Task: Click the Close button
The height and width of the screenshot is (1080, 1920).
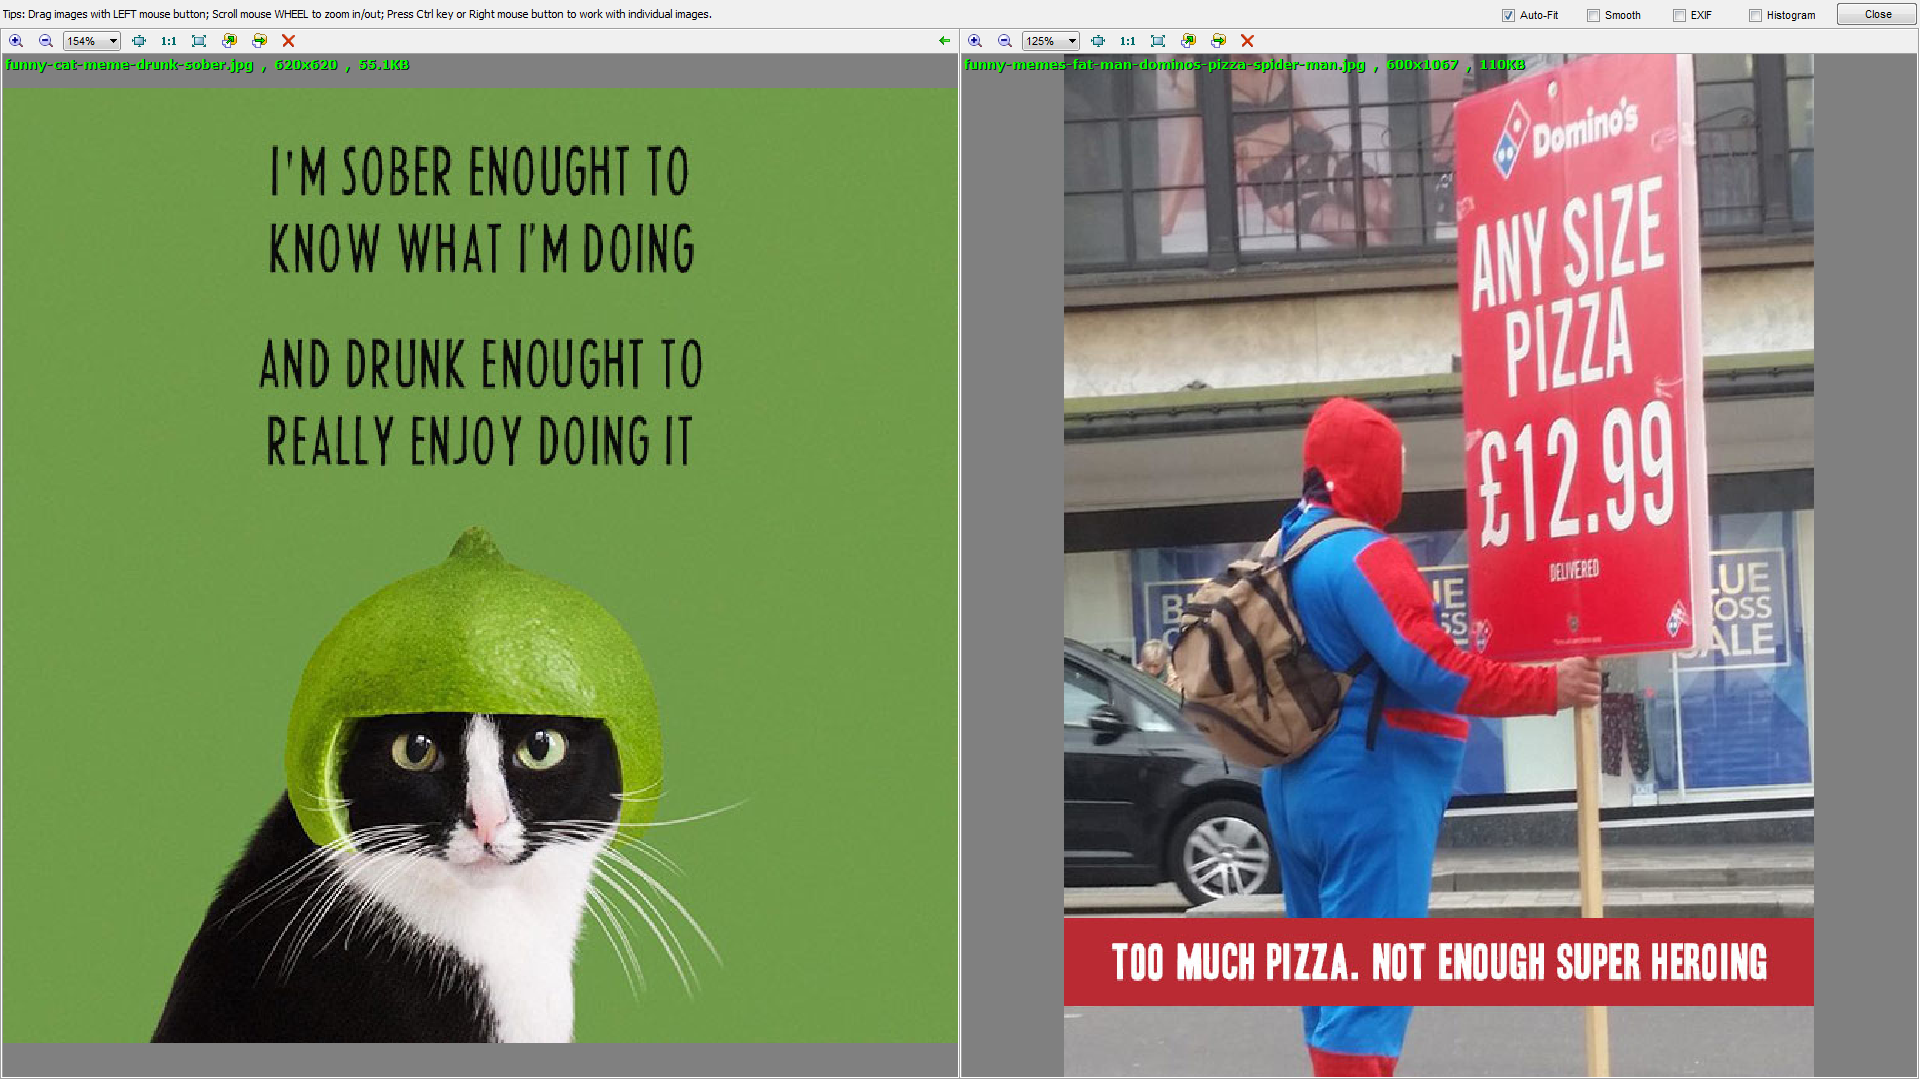Action: [1877, 14]
